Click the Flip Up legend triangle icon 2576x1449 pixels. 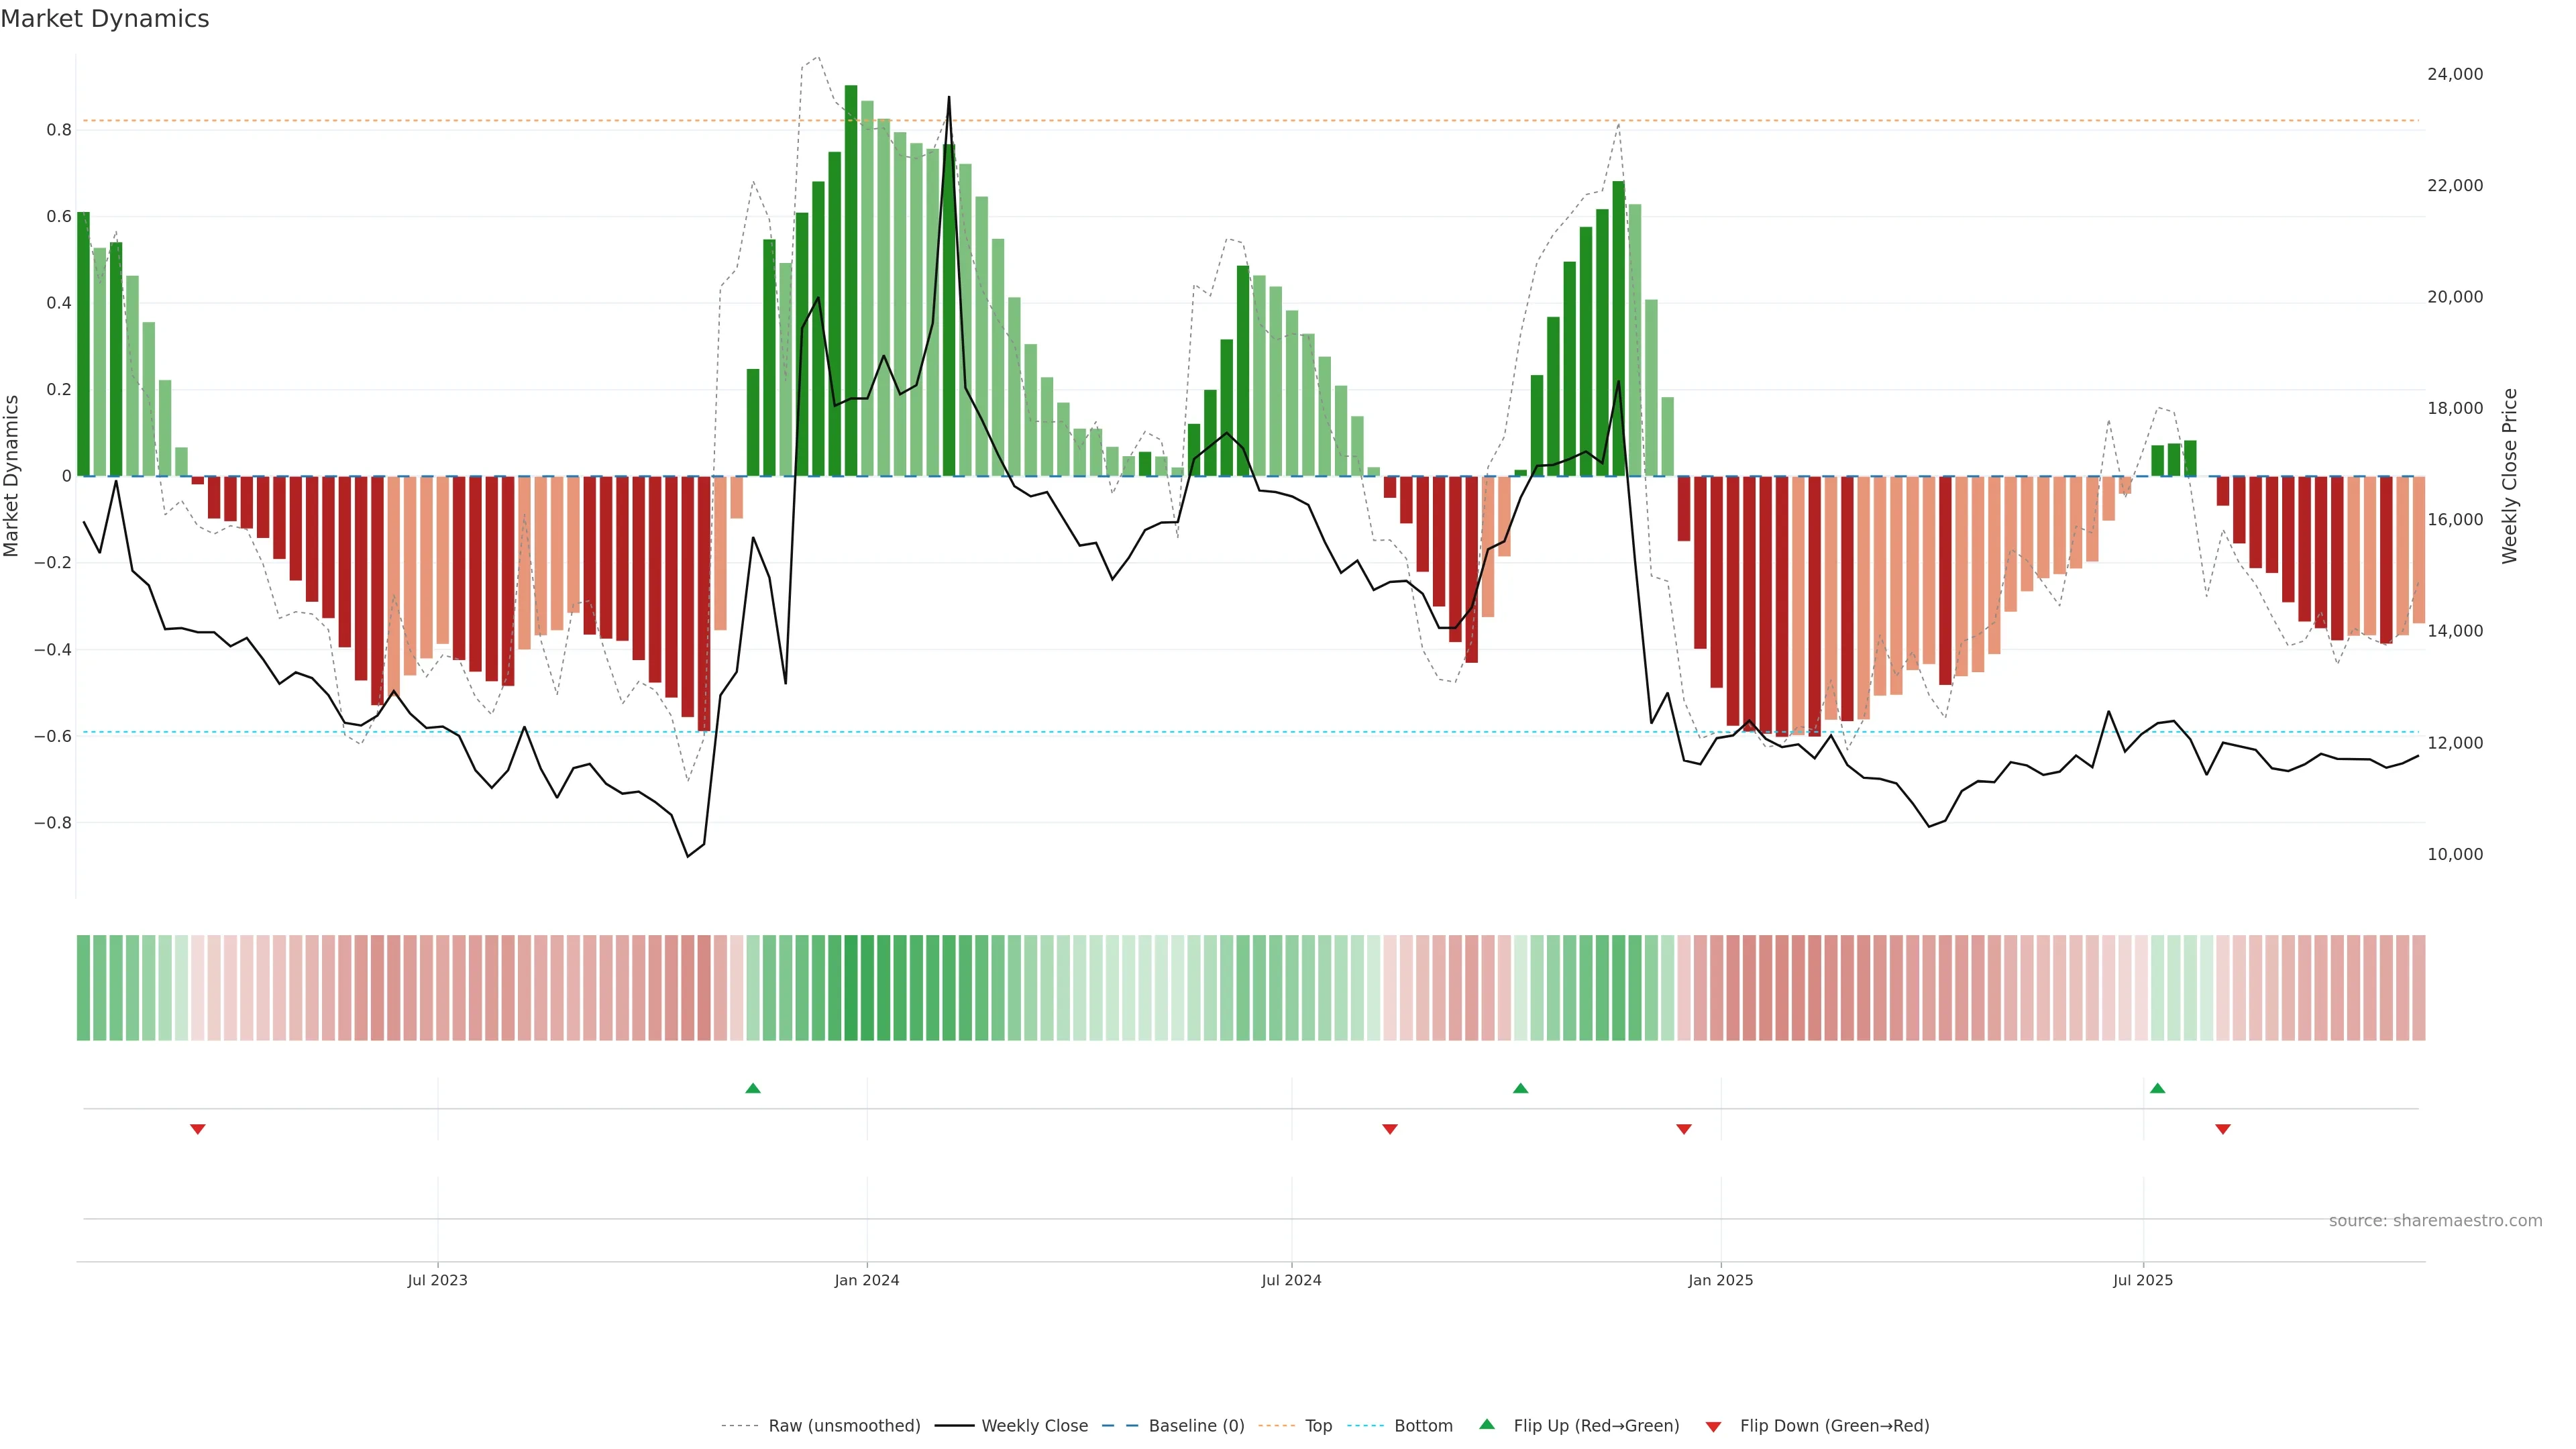tap(1487, 1424)
